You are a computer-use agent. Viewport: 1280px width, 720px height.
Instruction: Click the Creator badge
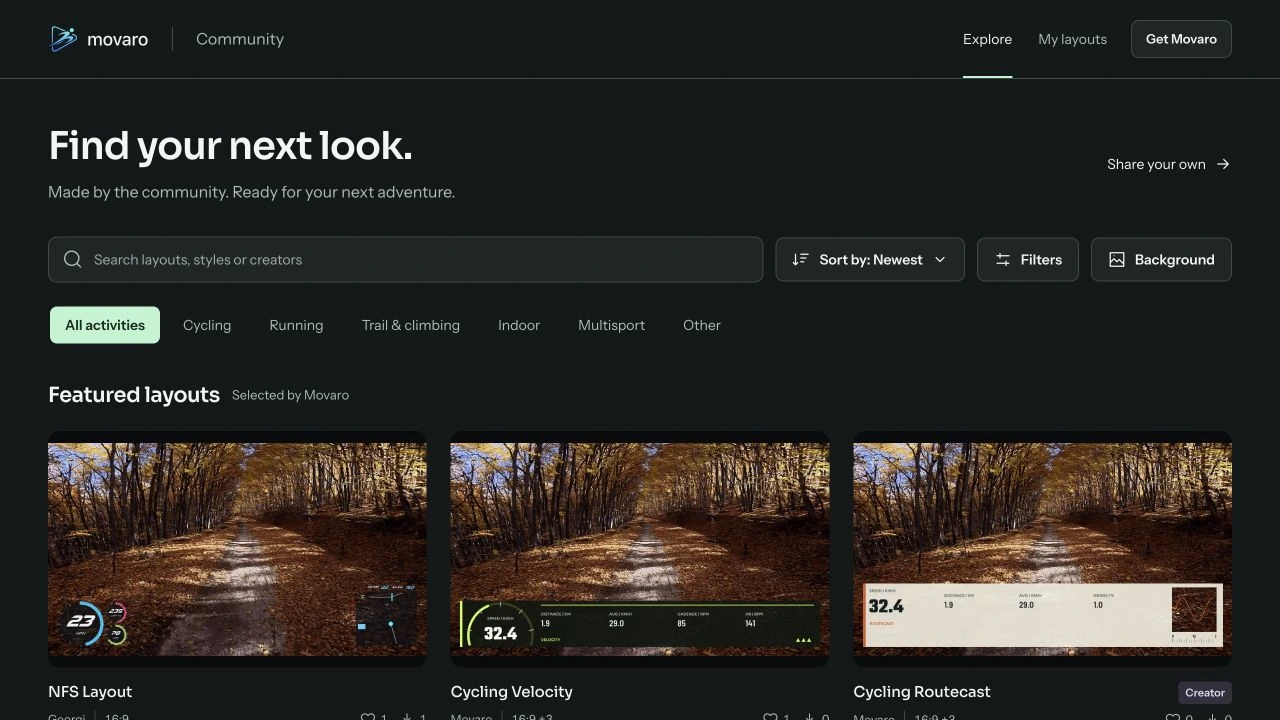click(1205, 692)
